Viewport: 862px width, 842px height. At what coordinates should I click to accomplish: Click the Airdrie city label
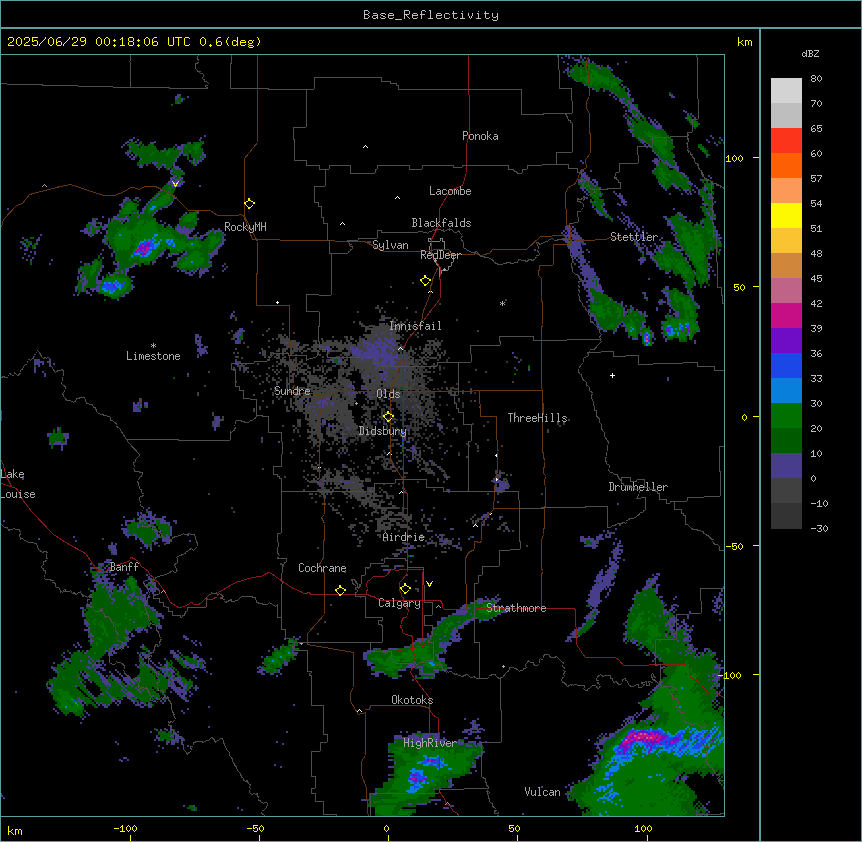point(403,537)
